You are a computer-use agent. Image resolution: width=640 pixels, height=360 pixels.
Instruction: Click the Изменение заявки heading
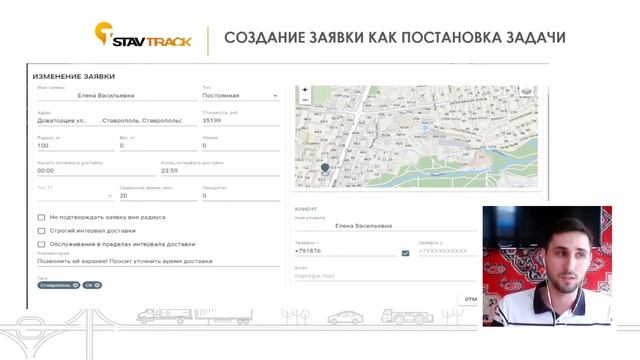(73, 76)
